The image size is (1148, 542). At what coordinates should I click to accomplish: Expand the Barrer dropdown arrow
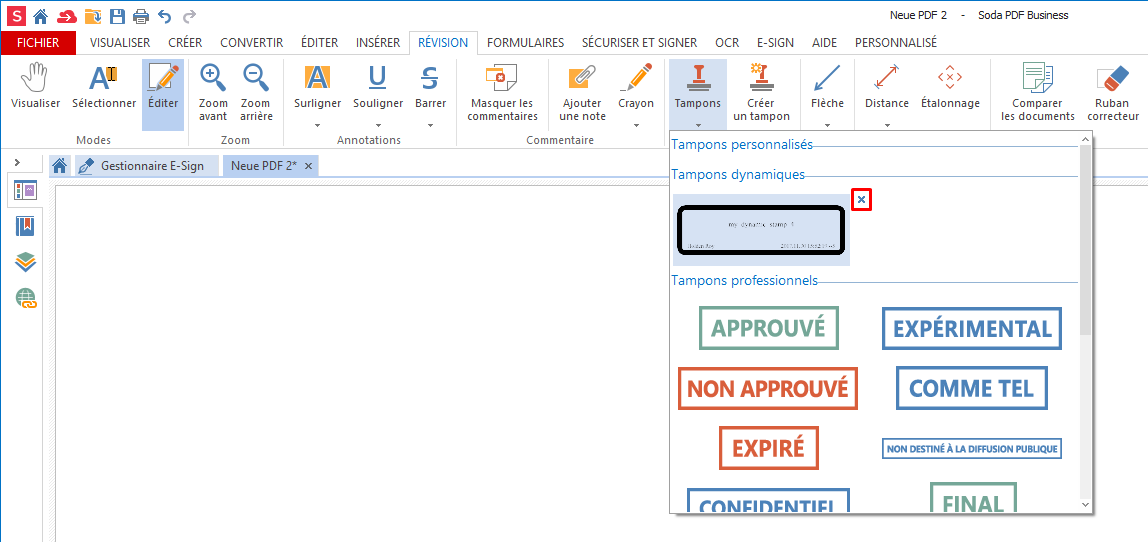(x=430, y=125)
